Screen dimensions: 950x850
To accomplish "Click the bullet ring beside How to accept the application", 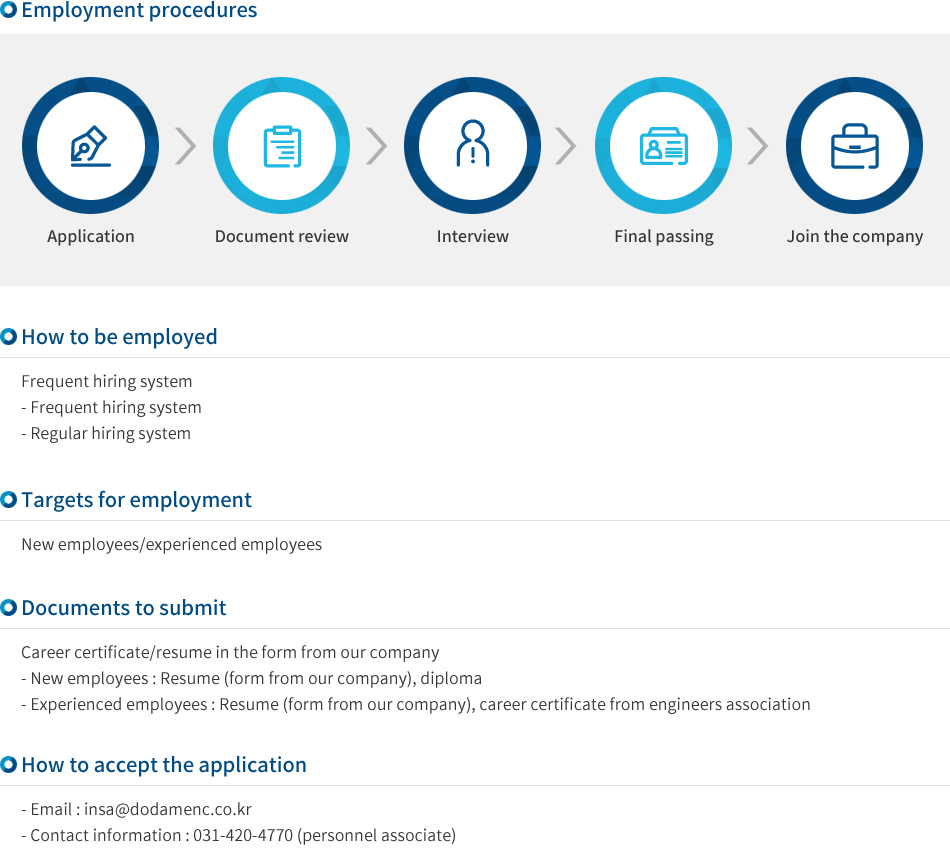I will (x=8, y=764).
